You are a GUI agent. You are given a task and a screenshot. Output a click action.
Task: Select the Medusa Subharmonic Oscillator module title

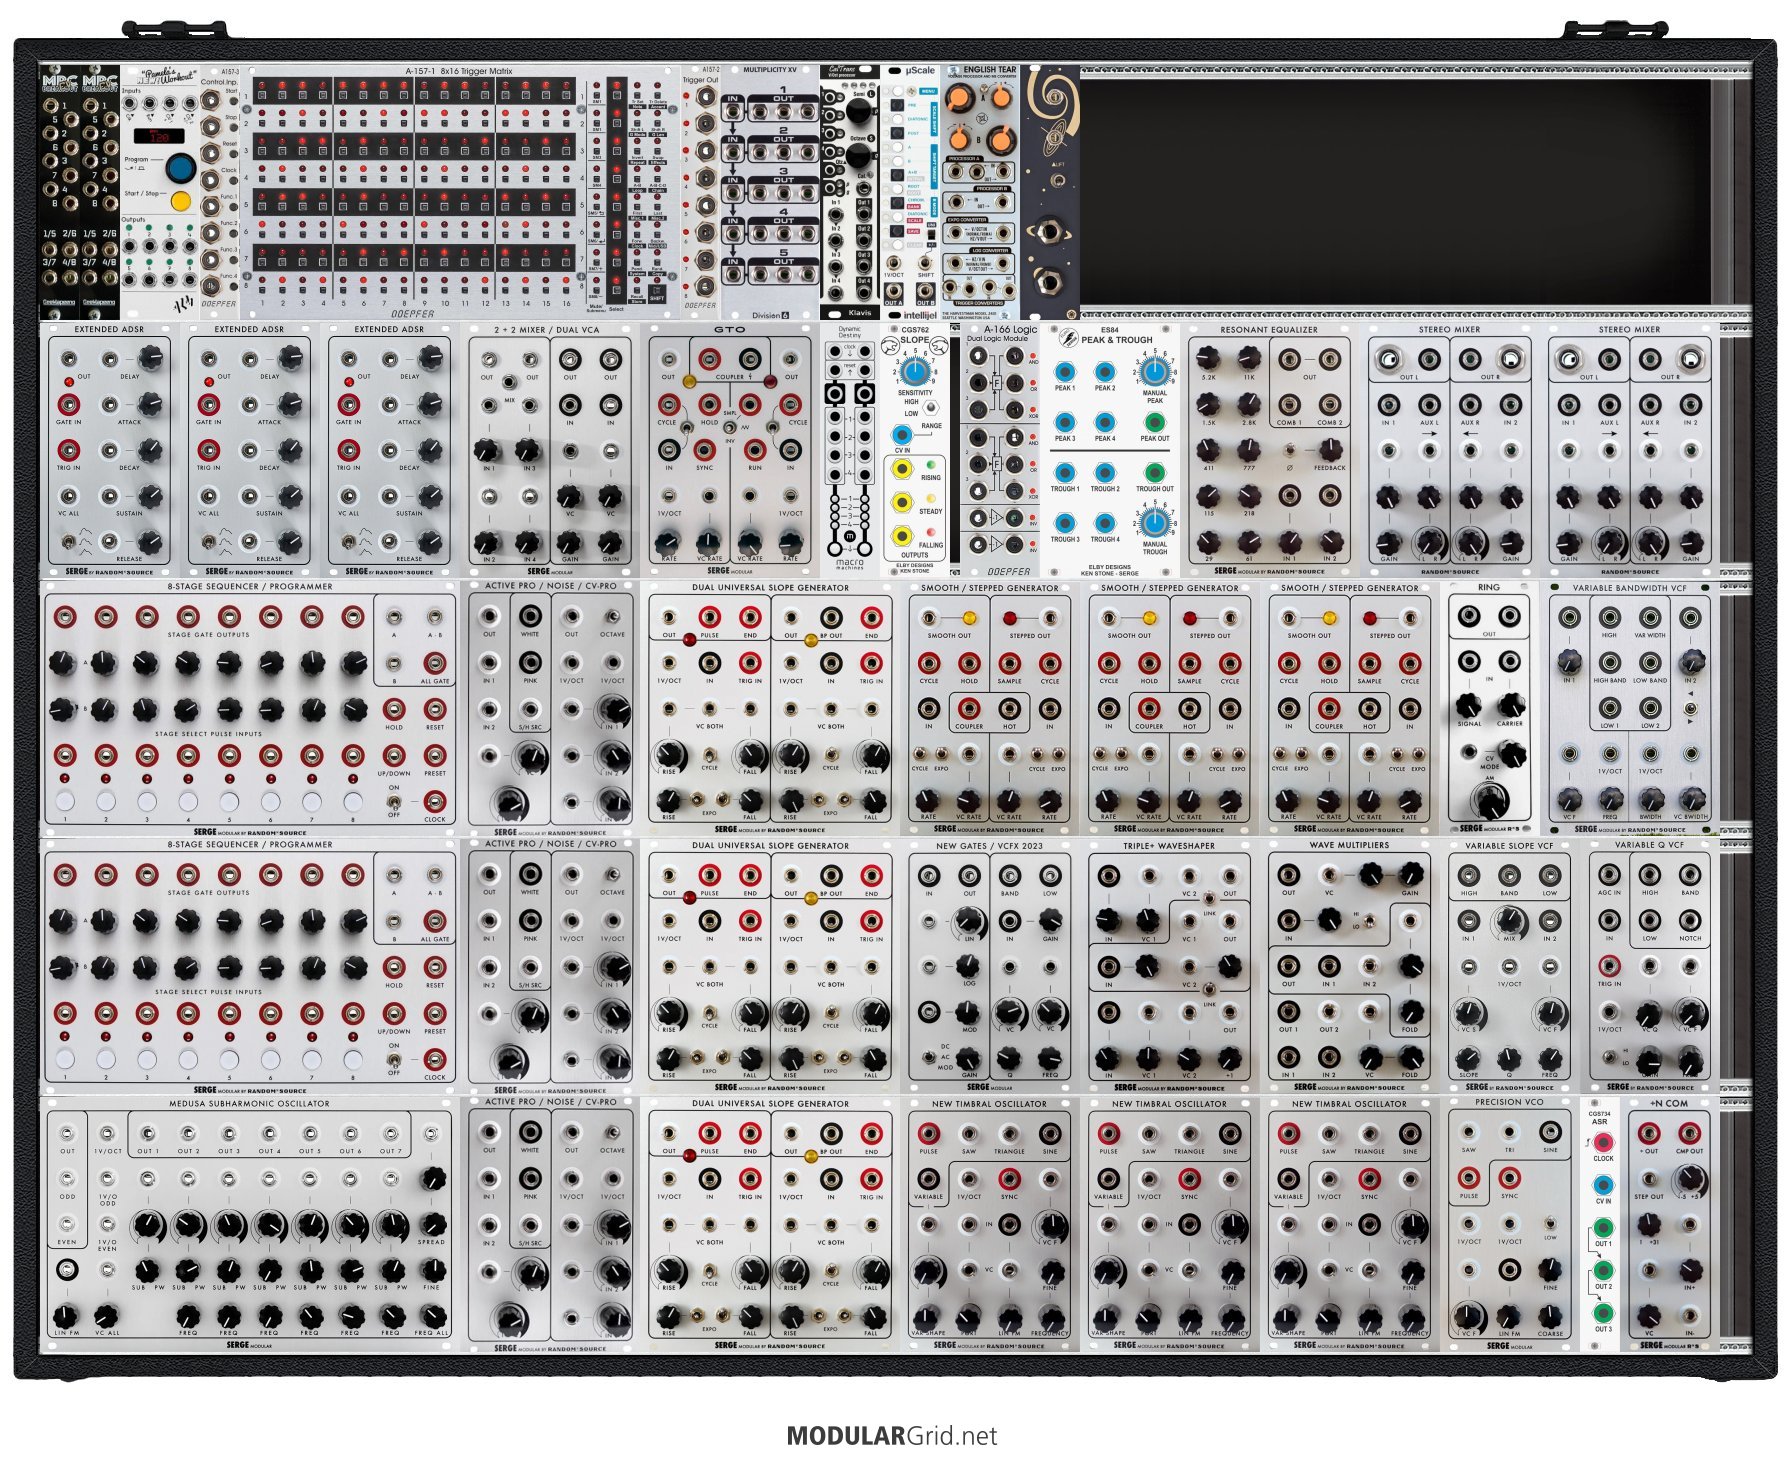coord(249,1104)
